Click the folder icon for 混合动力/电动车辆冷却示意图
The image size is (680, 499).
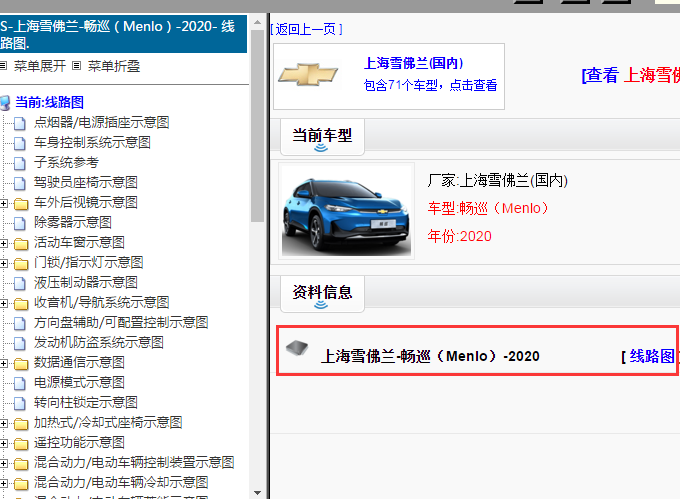(x=21, y=483)
